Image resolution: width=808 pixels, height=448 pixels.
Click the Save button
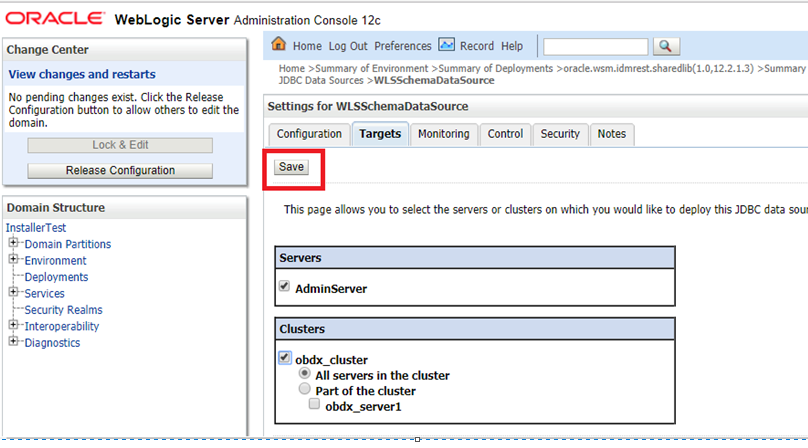pos(291,167)
